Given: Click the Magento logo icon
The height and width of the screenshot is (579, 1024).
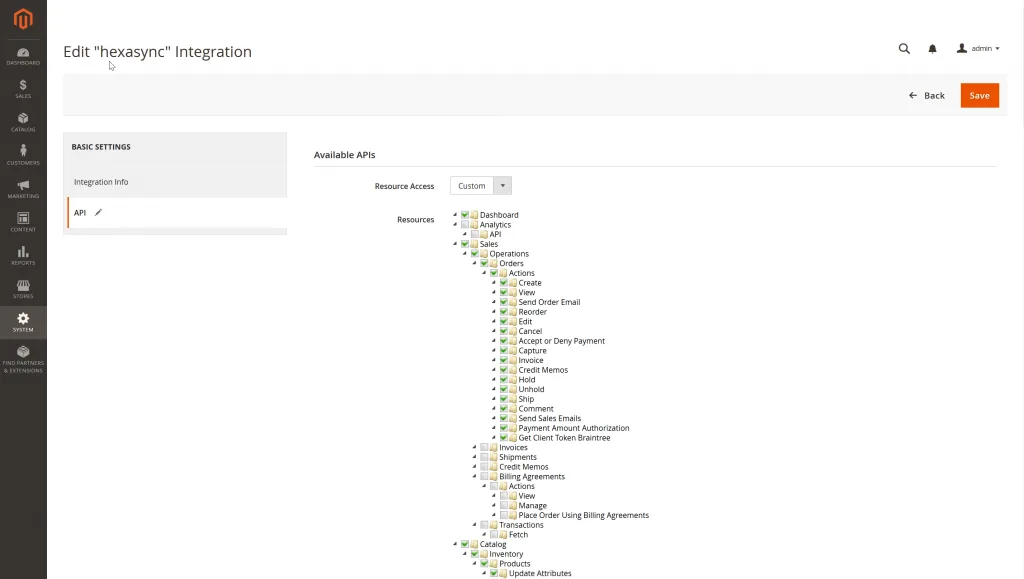Looking at the screenshot, I should (23, 19).
